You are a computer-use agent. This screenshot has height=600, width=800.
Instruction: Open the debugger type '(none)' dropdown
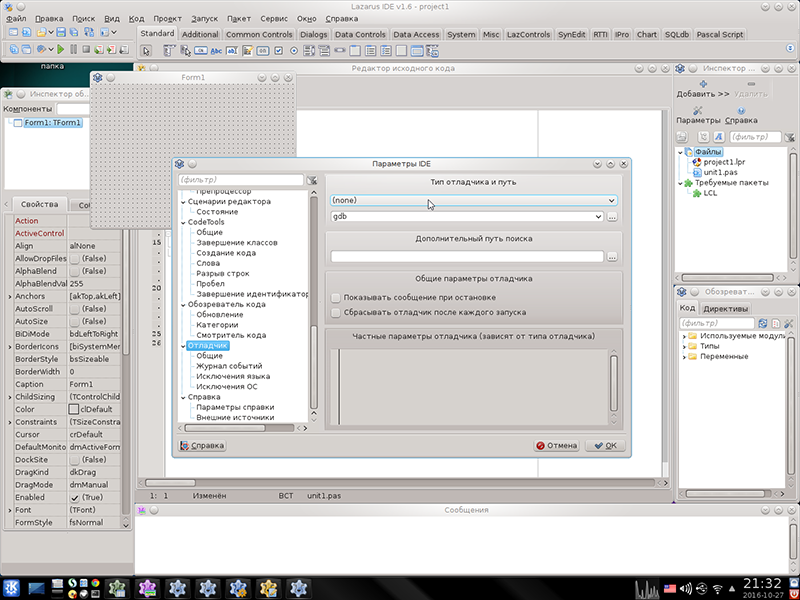coord(474,201)
